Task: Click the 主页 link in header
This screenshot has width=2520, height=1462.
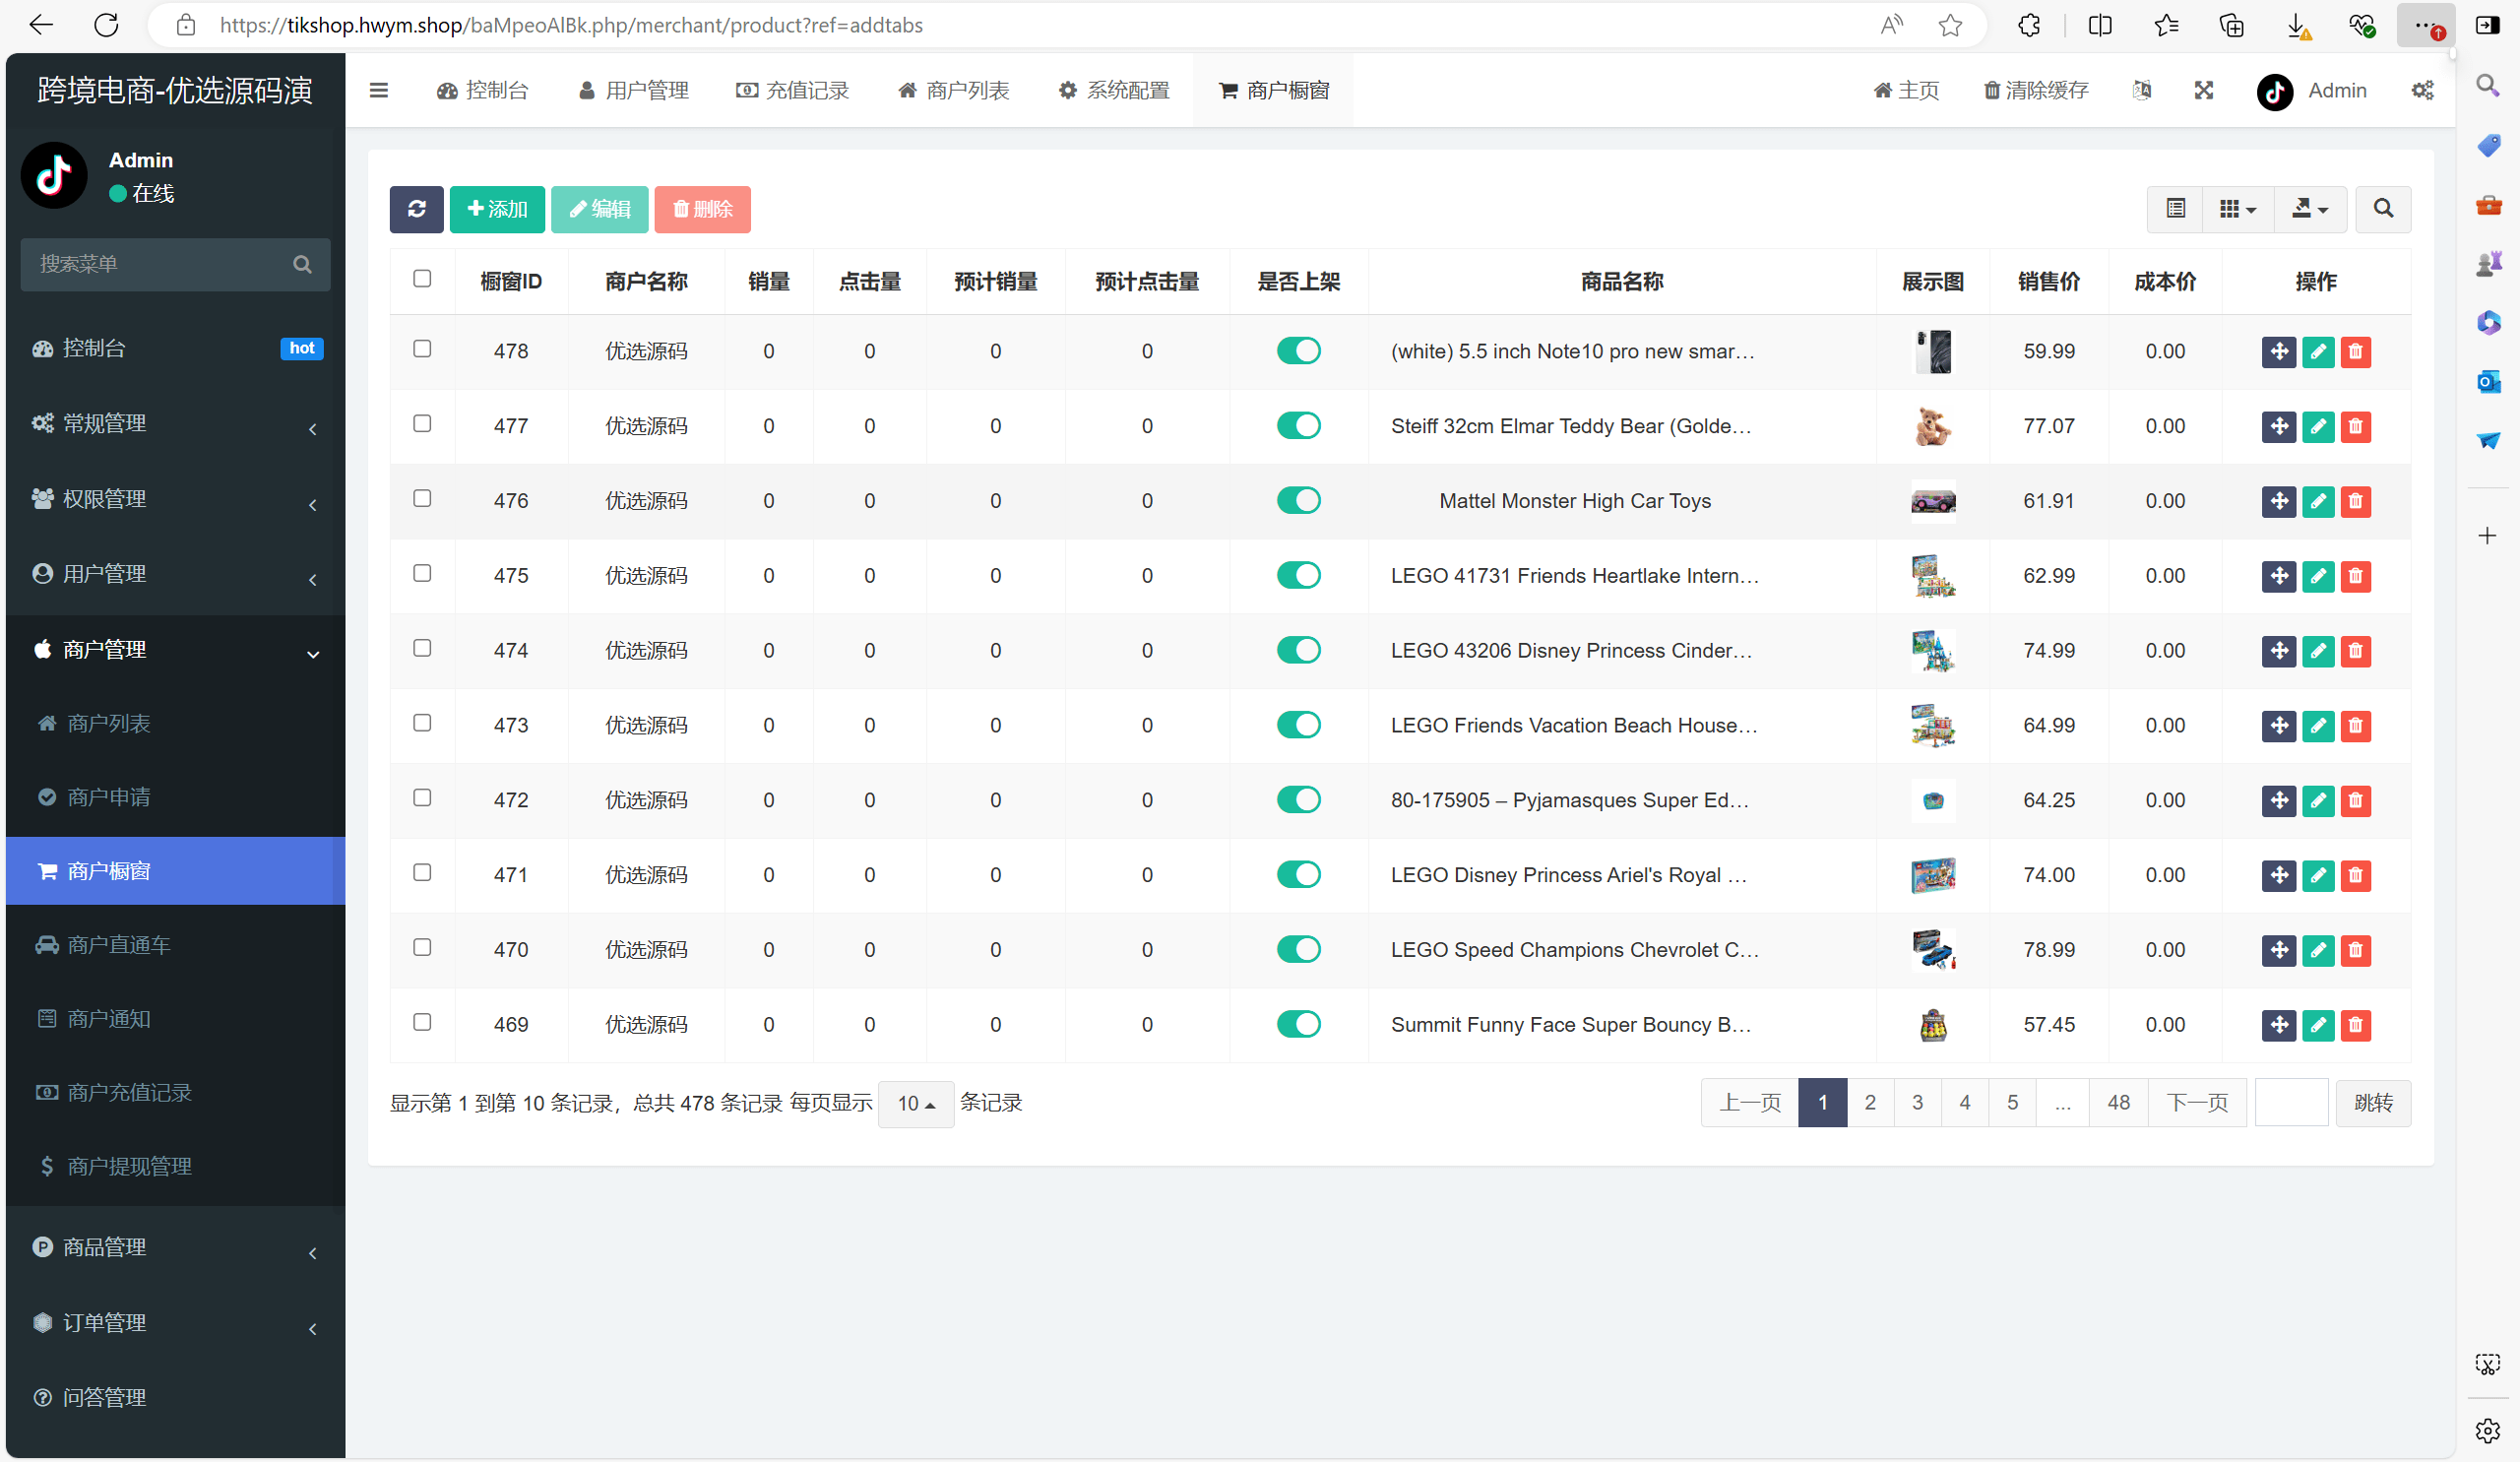Action: coord(1907,91)
